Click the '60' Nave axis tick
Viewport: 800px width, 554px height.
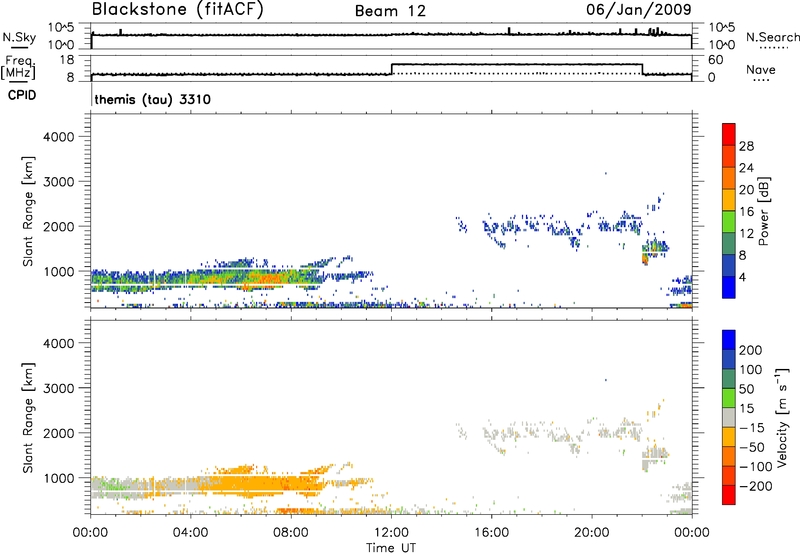click(715, 60)
